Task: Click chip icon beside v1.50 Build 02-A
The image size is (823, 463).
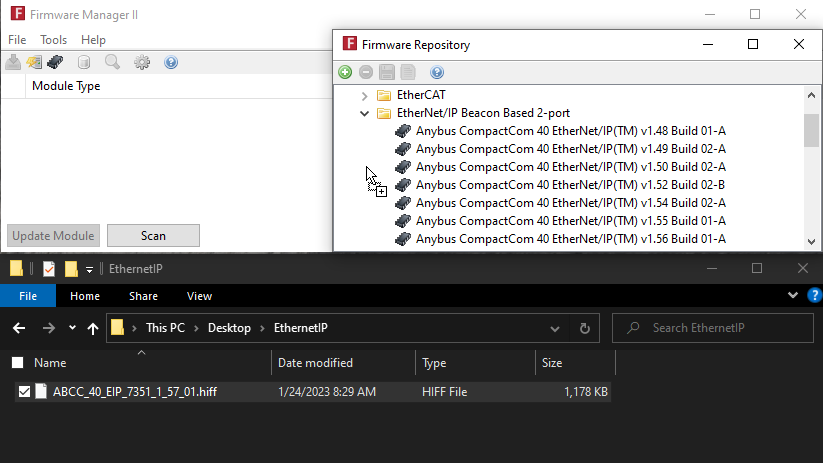Action: click(403, 167)
